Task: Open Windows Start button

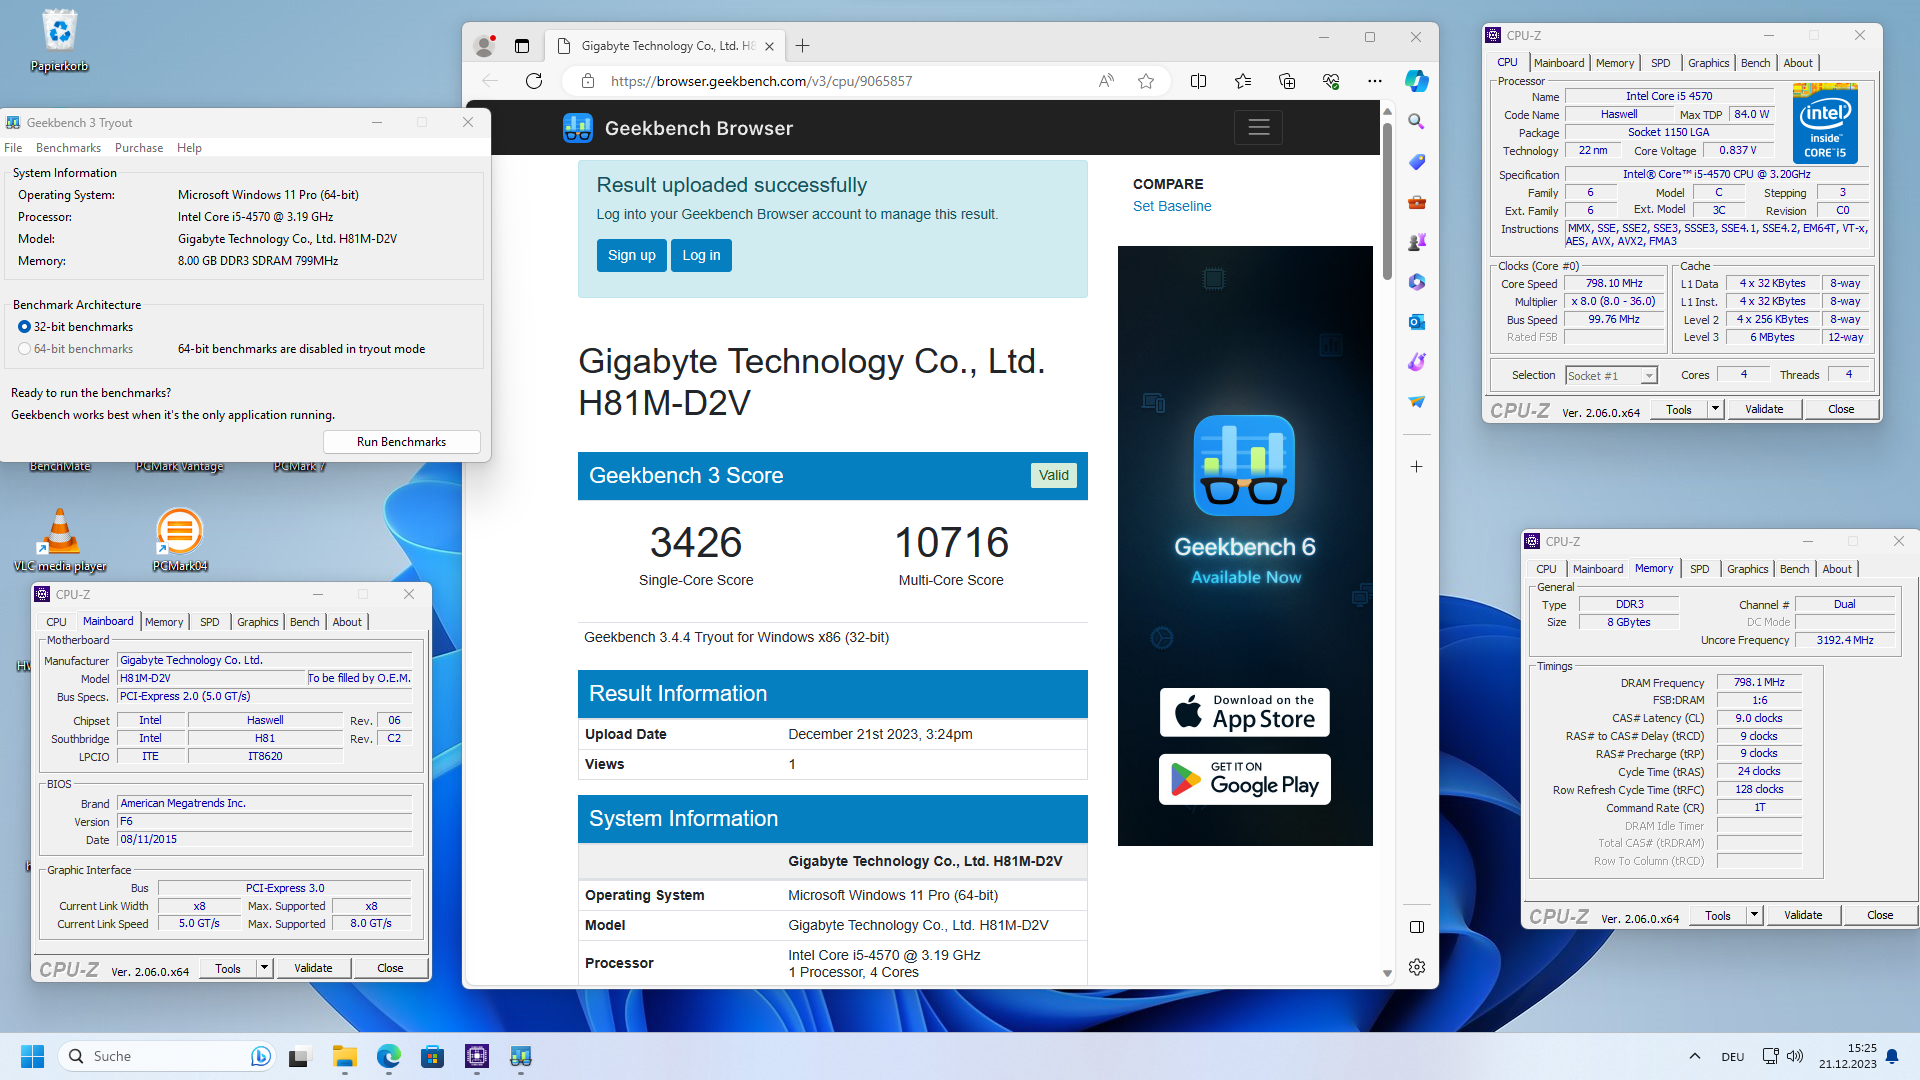Action: pos(32,1056)
